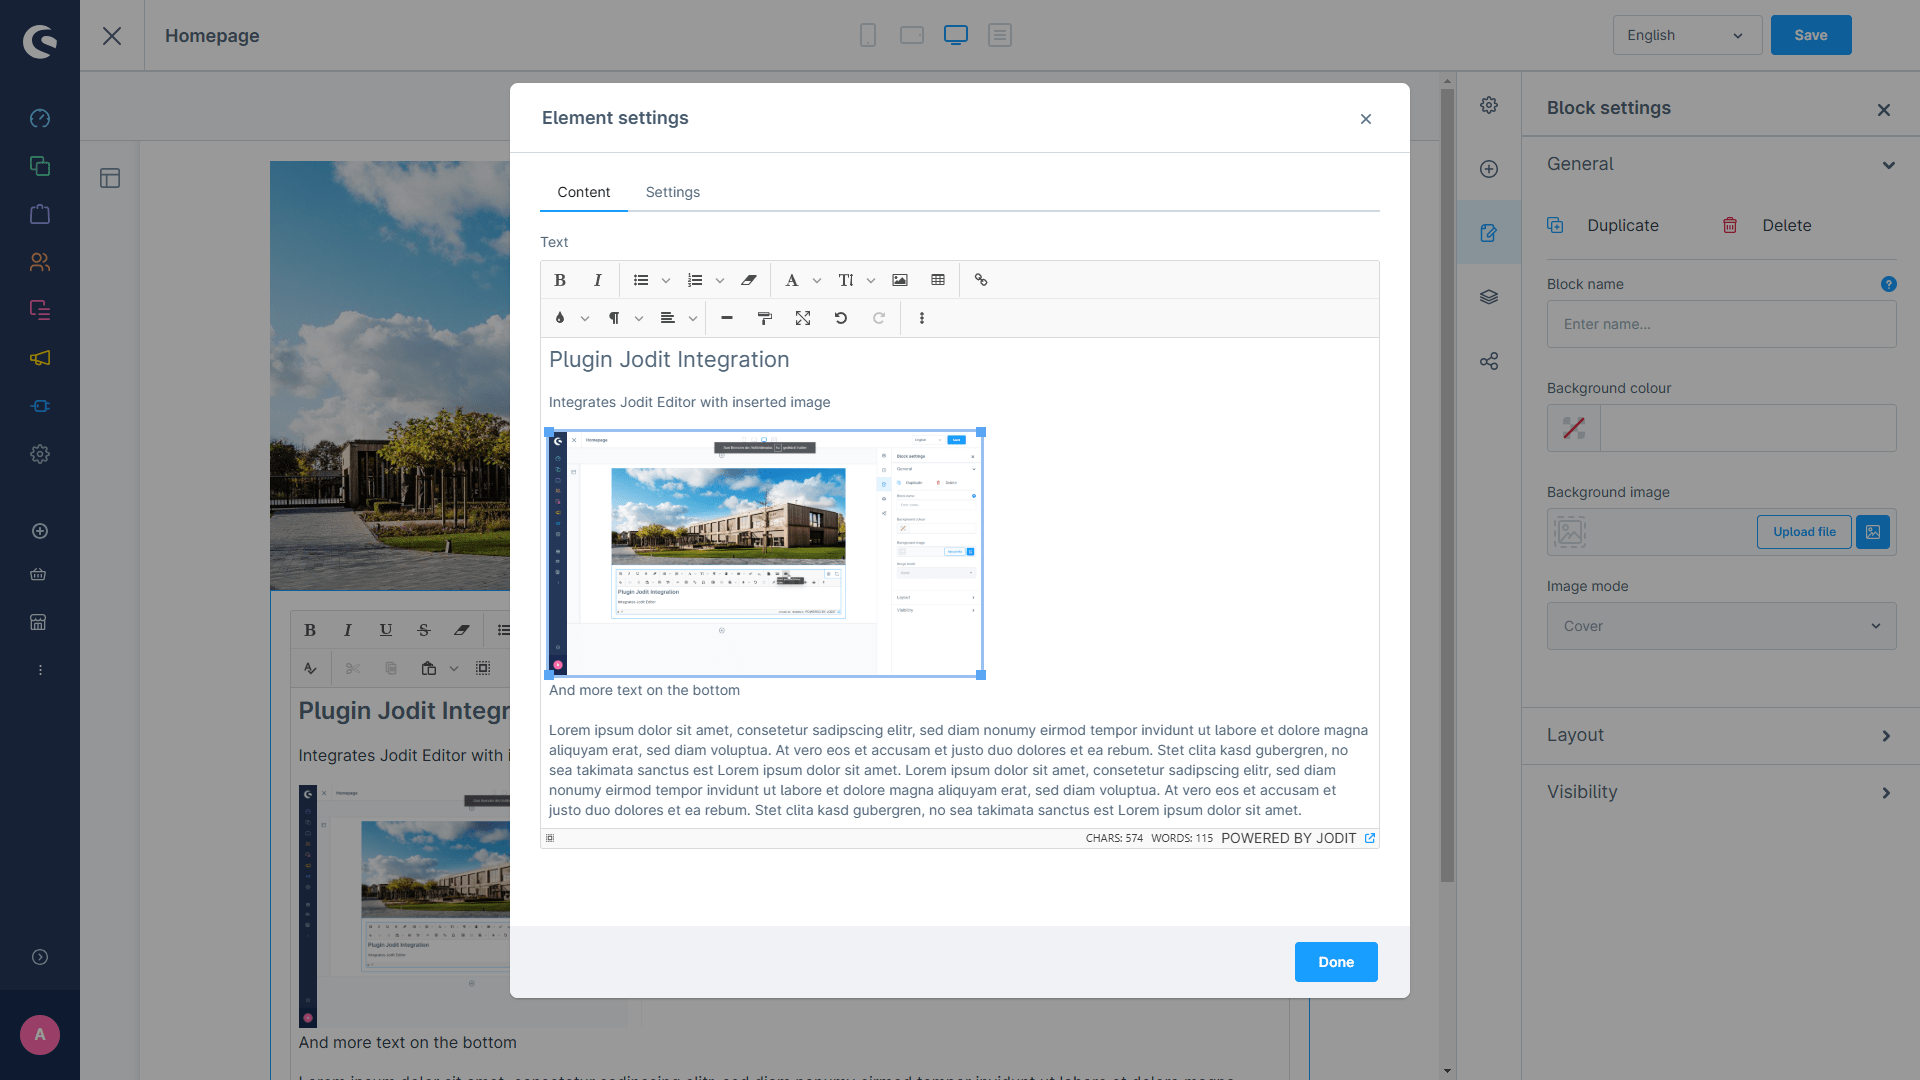Click the text align icon
The width and height of the screenshot is (1920, 1080).
[668, 318]
